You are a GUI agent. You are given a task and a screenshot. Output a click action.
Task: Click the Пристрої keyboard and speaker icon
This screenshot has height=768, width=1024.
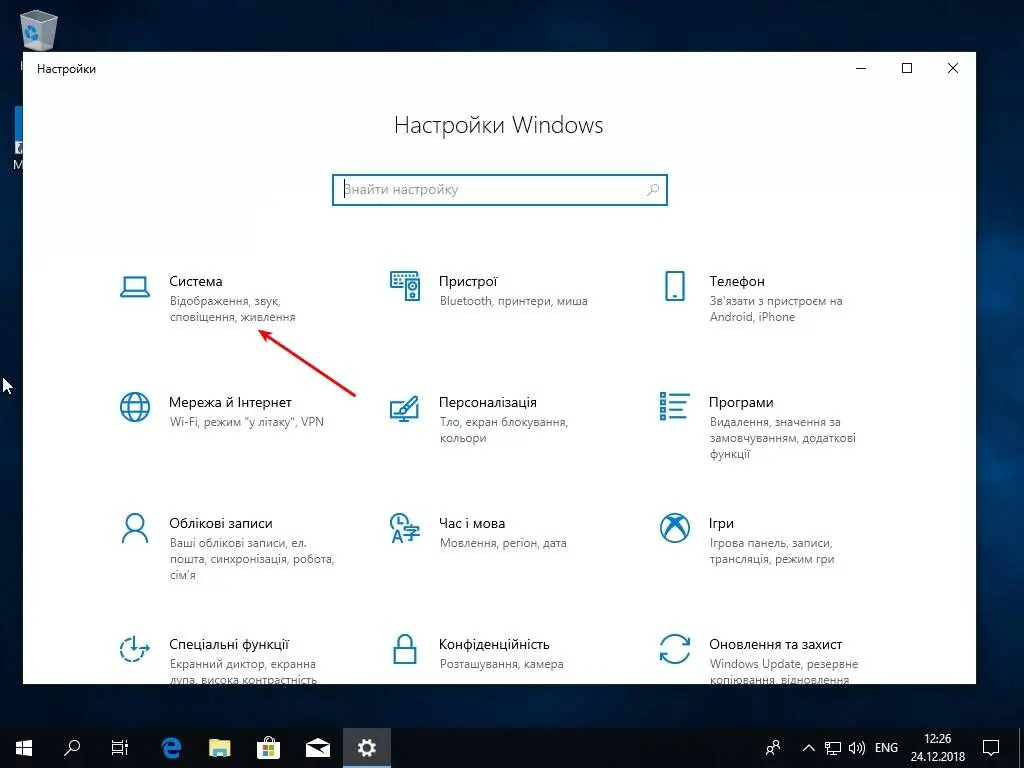[x=405, y=286]
